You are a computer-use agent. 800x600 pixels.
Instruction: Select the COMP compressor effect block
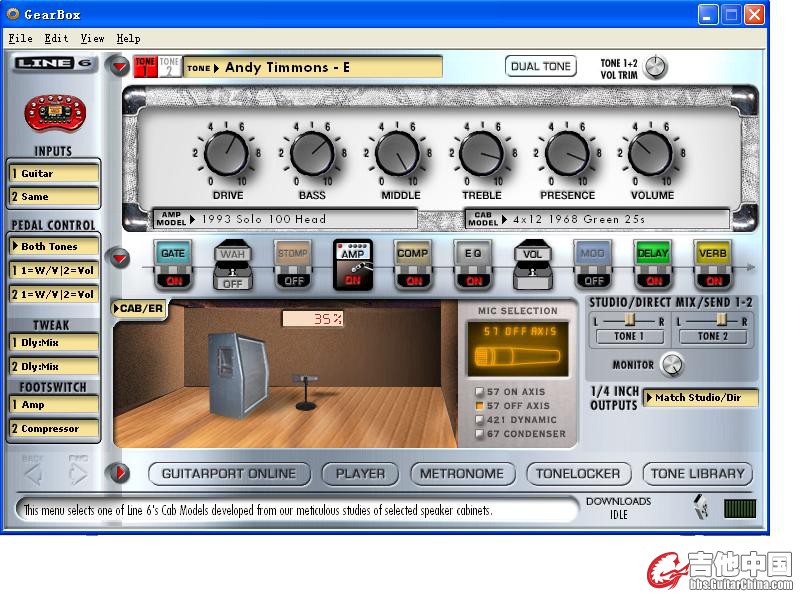(412, 256)
